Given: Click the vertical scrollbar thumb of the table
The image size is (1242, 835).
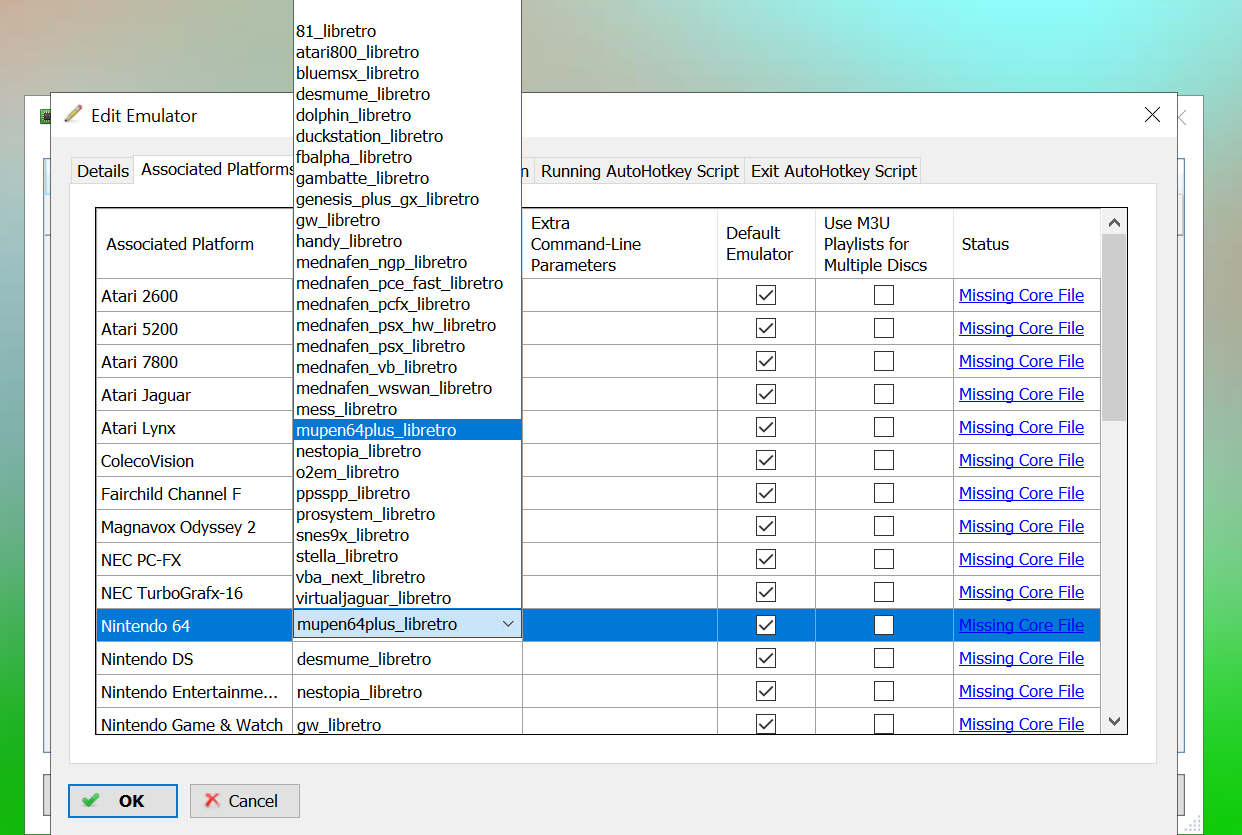Looking at the screenshot, I should pos(1114,326).
